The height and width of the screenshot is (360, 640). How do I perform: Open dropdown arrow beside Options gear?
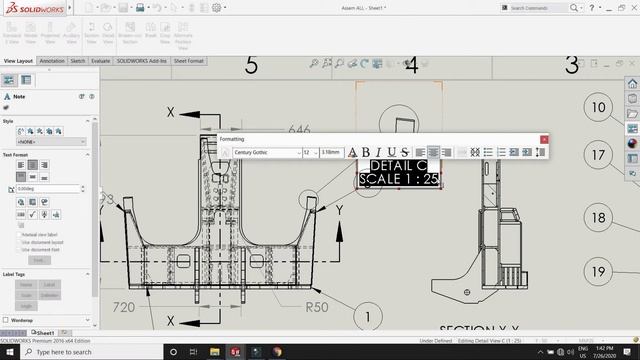coord(225,7)
